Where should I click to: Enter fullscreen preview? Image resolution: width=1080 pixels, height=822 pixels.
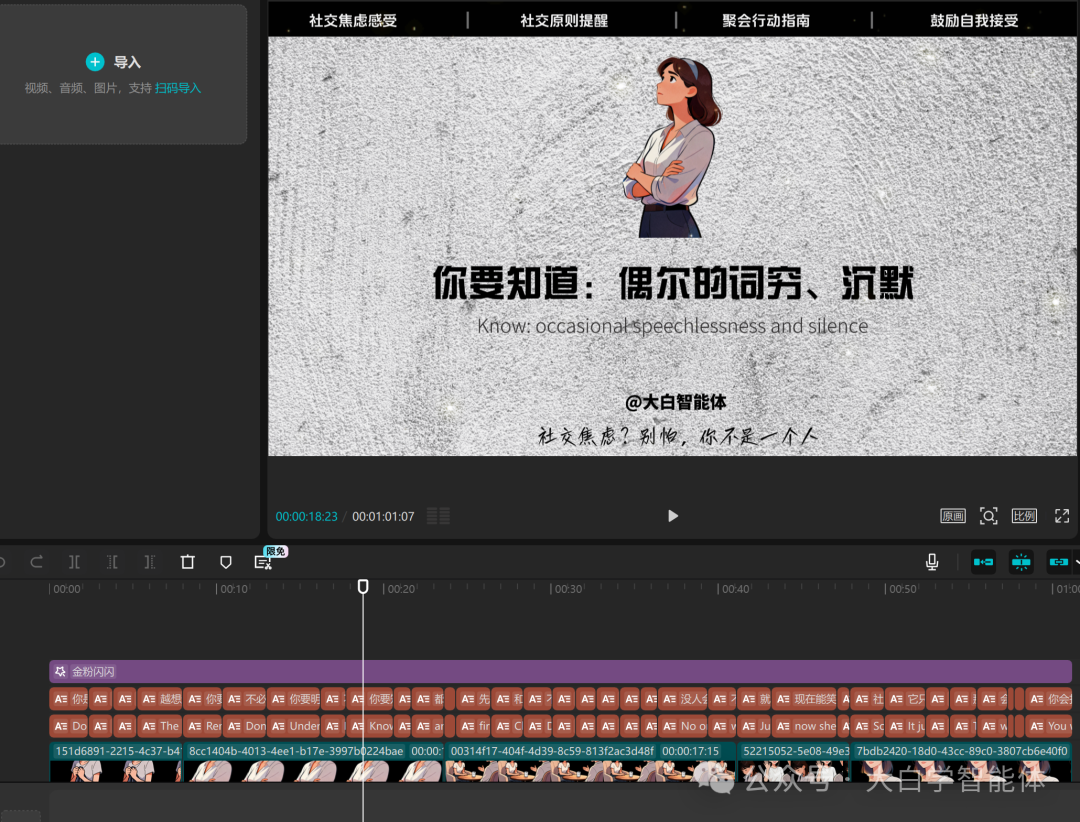1062,516
